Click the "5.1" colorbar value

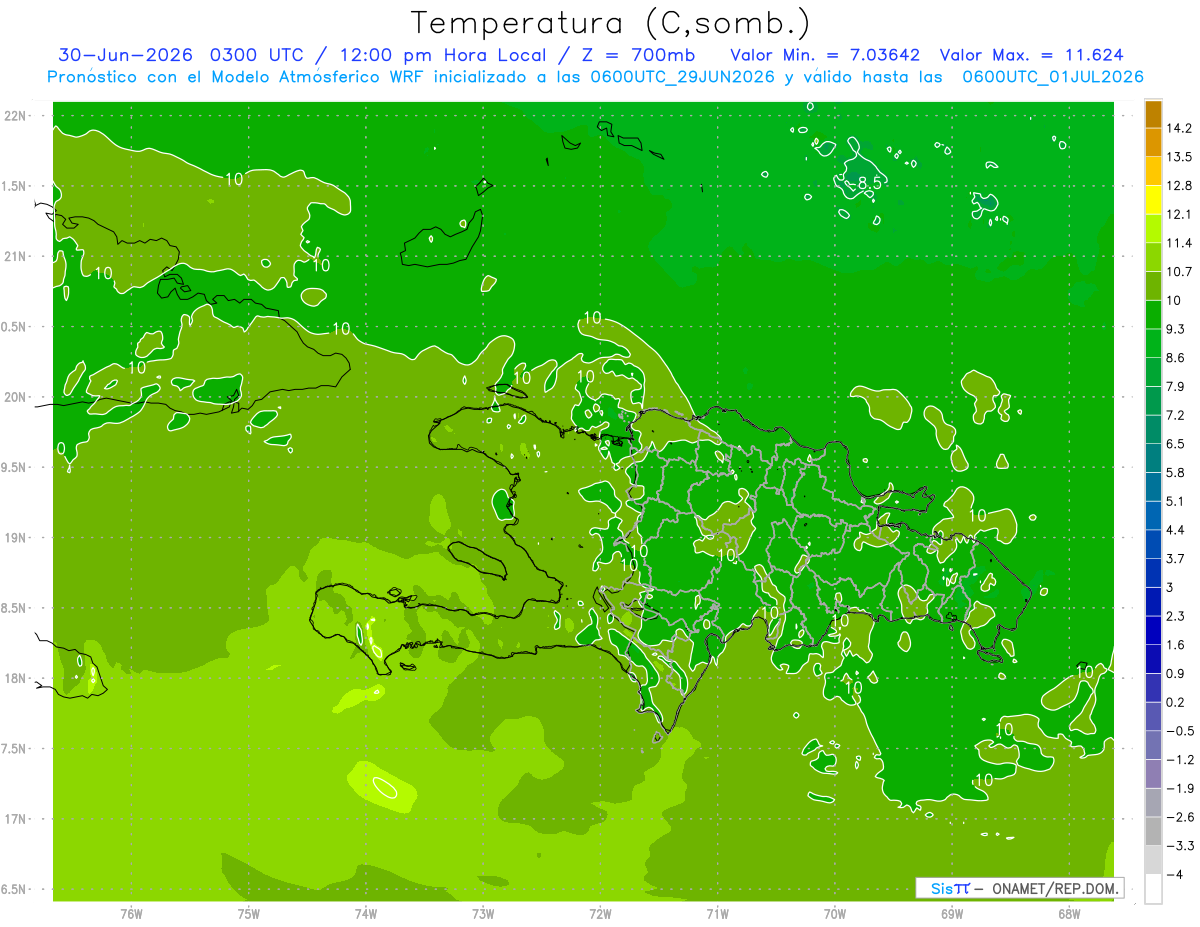point(1174,501)
